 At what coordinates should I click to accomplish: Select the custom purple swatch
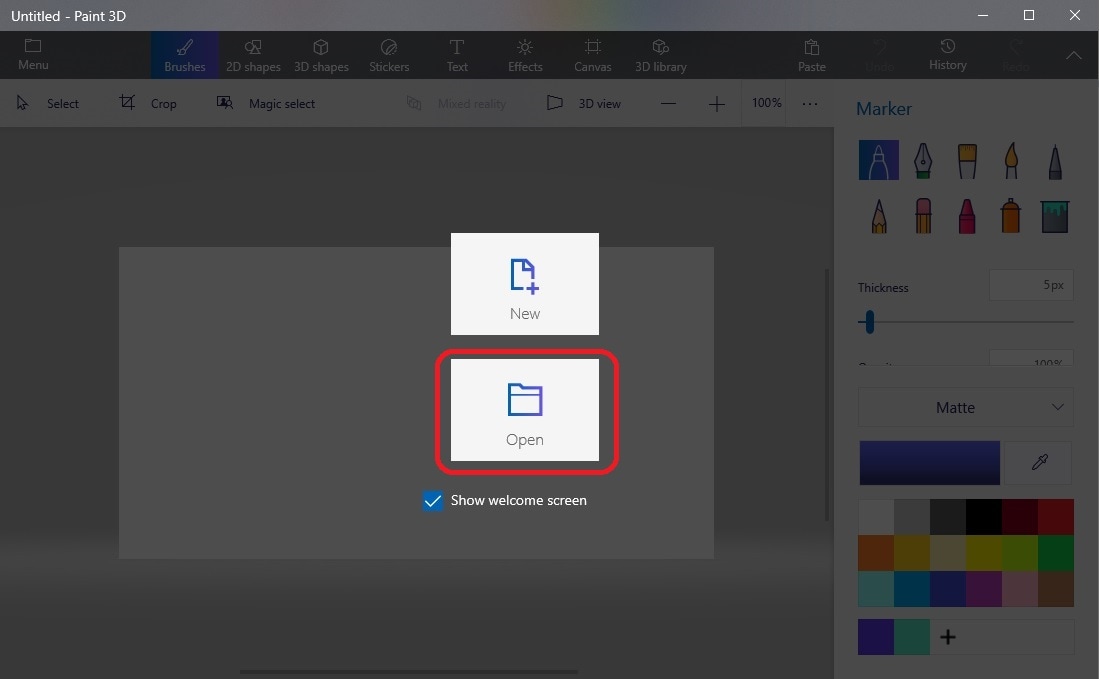(876, 637)
